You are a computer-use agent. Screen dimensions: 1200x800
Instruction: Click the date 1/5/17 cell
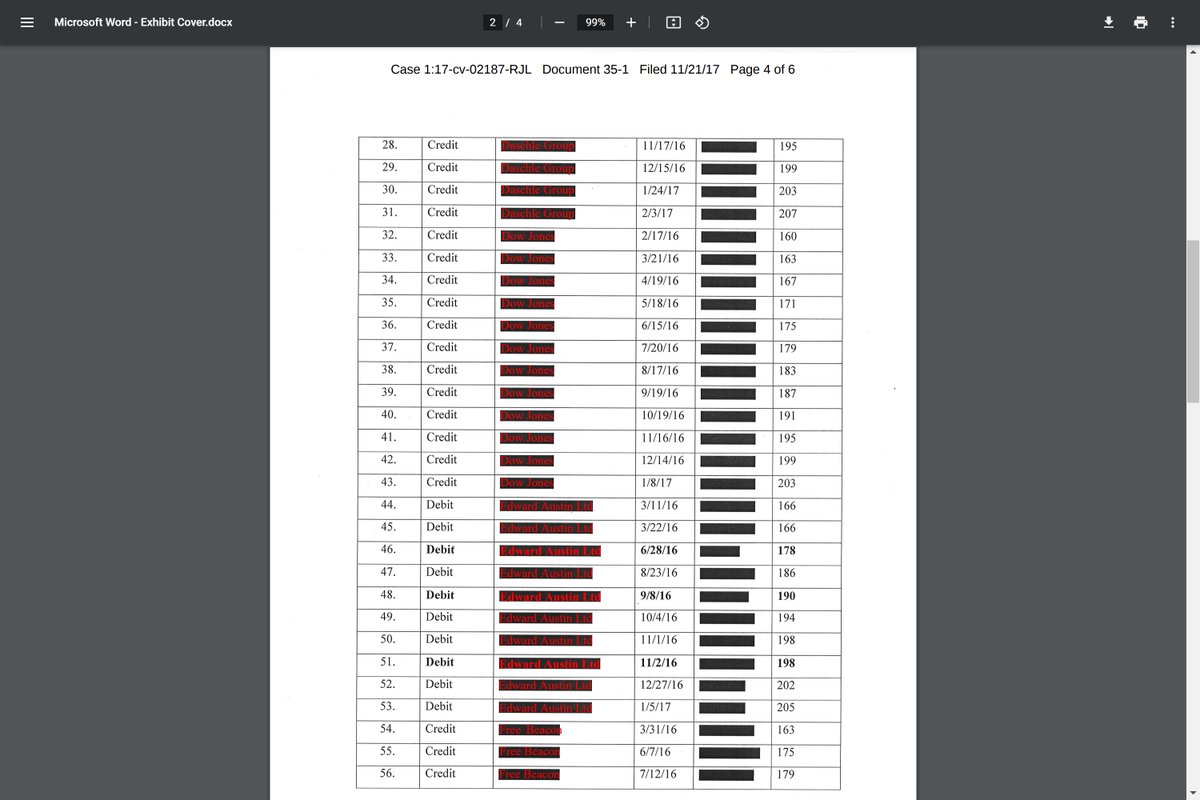click(657, 707)
